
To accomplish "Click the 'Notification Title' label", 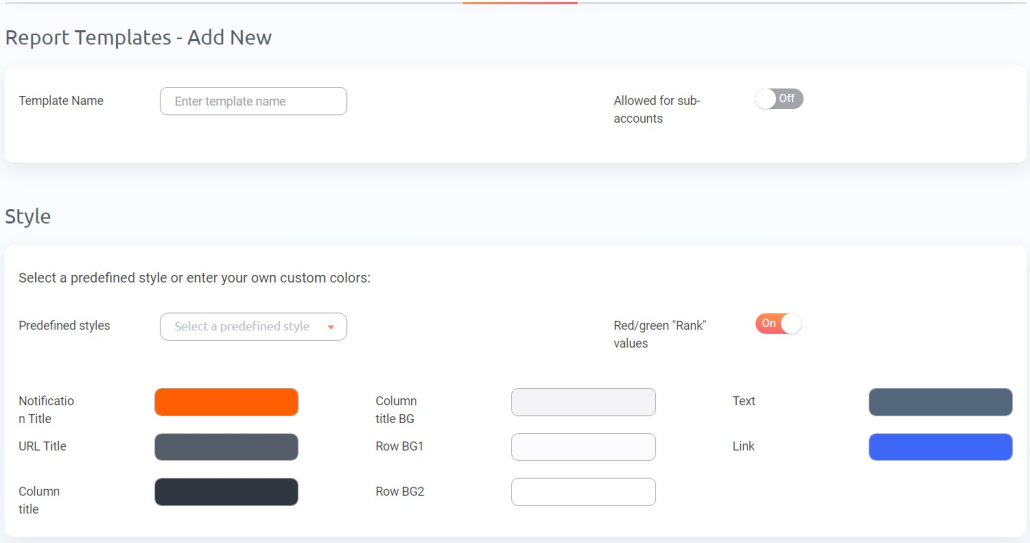I will point(46,410).
